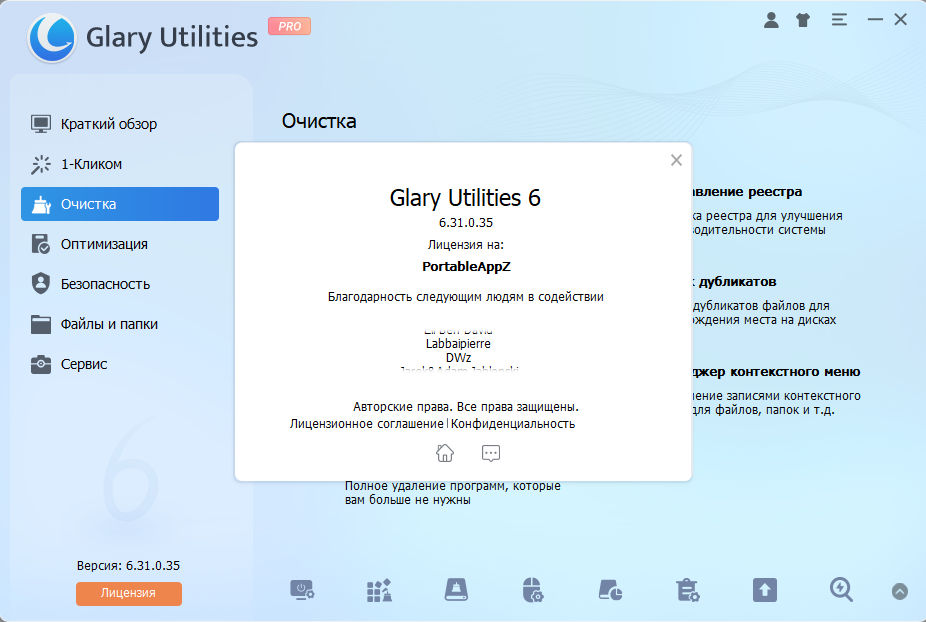Click the Labbaipierre contributor name
This screenshot has width=926, height=622.
point(458,344)
